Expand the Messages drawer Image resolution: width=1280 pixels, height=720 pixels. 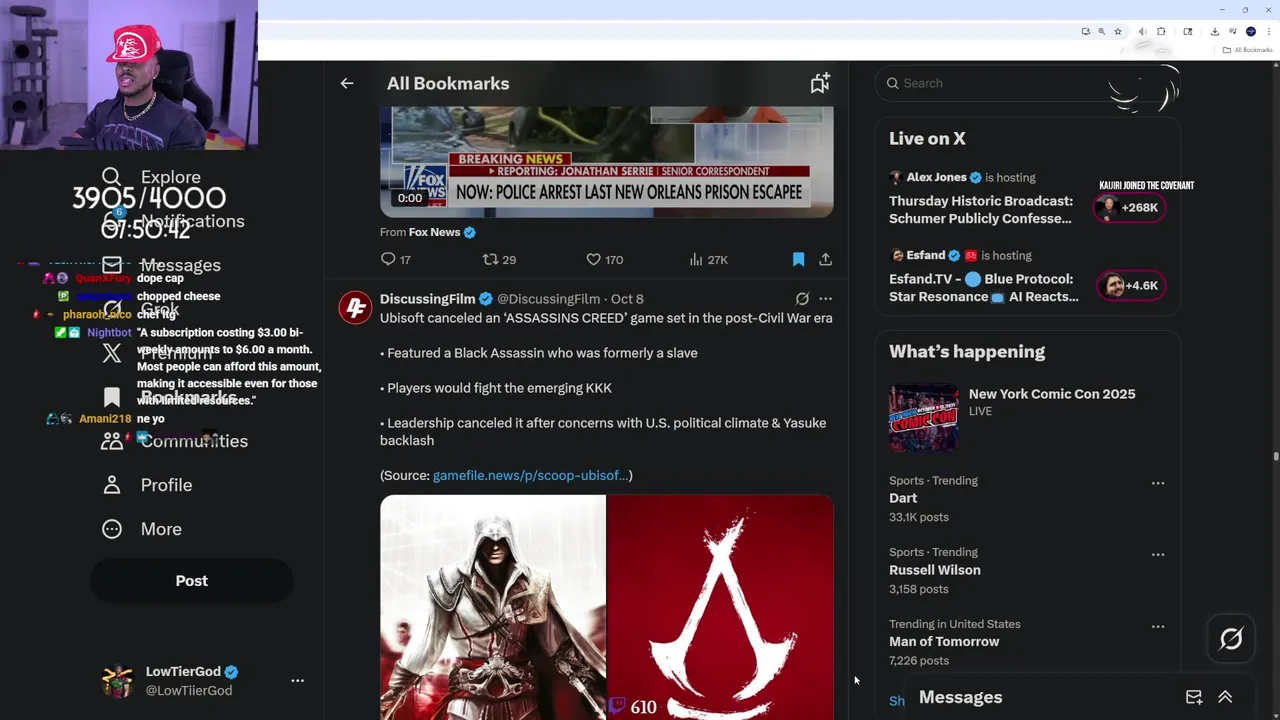tap(1225, 697)
